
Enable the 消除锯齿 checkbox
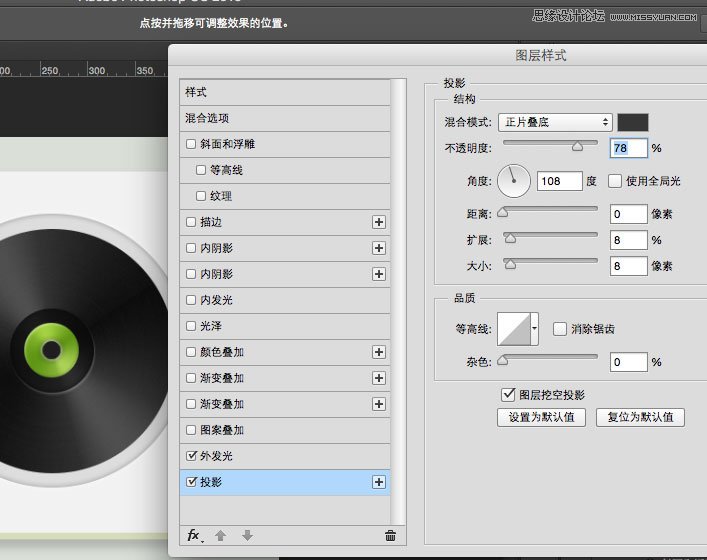[x=560, y=329]
